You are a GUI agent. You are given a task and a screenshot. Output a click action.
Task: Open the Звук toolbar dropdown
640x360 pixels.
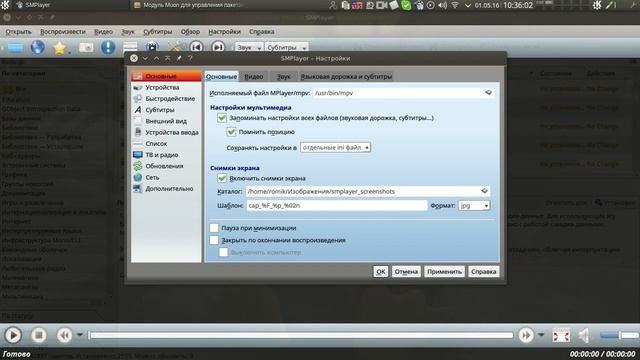coord(249,47)
